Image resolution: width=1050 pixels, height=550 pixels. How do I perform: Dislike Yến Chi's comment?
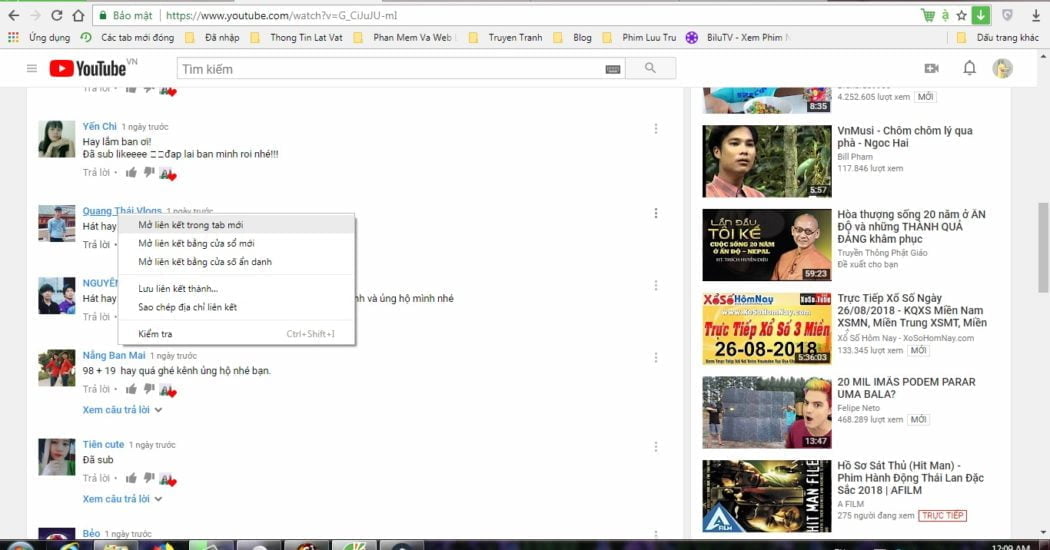pos(149,173)
